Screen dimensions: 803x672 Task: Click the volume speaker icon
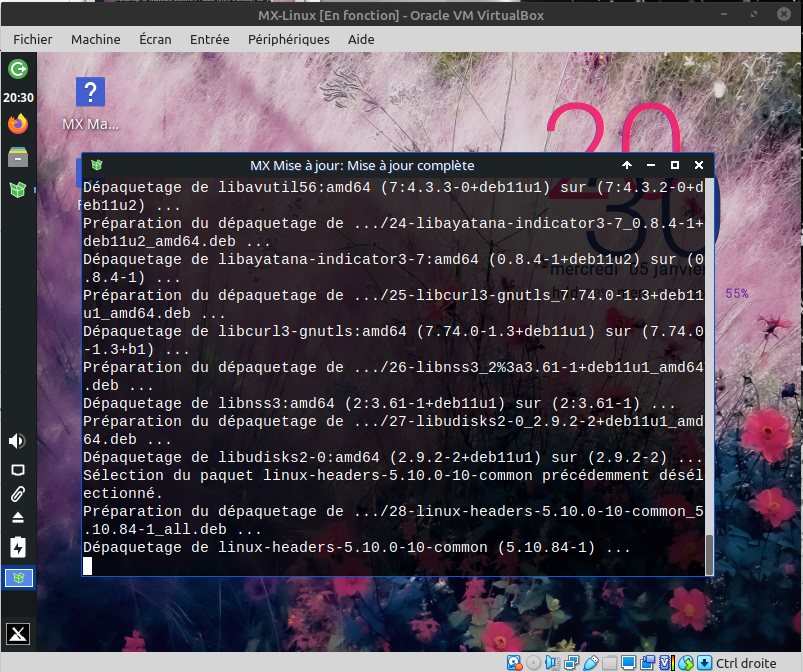[17, 441]
